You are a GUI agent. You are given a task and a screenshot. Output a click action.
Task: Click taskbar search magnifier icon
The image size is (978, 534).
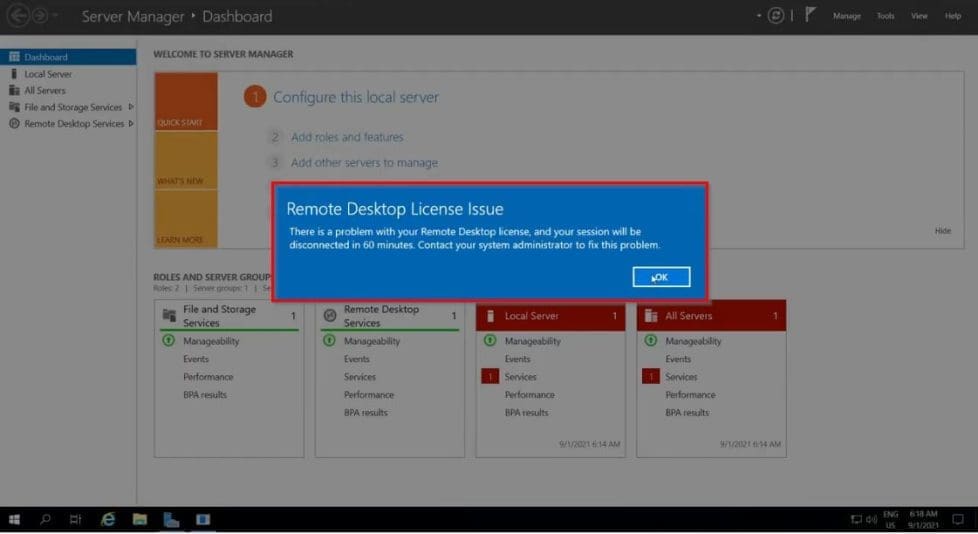[x=46, y=520]
